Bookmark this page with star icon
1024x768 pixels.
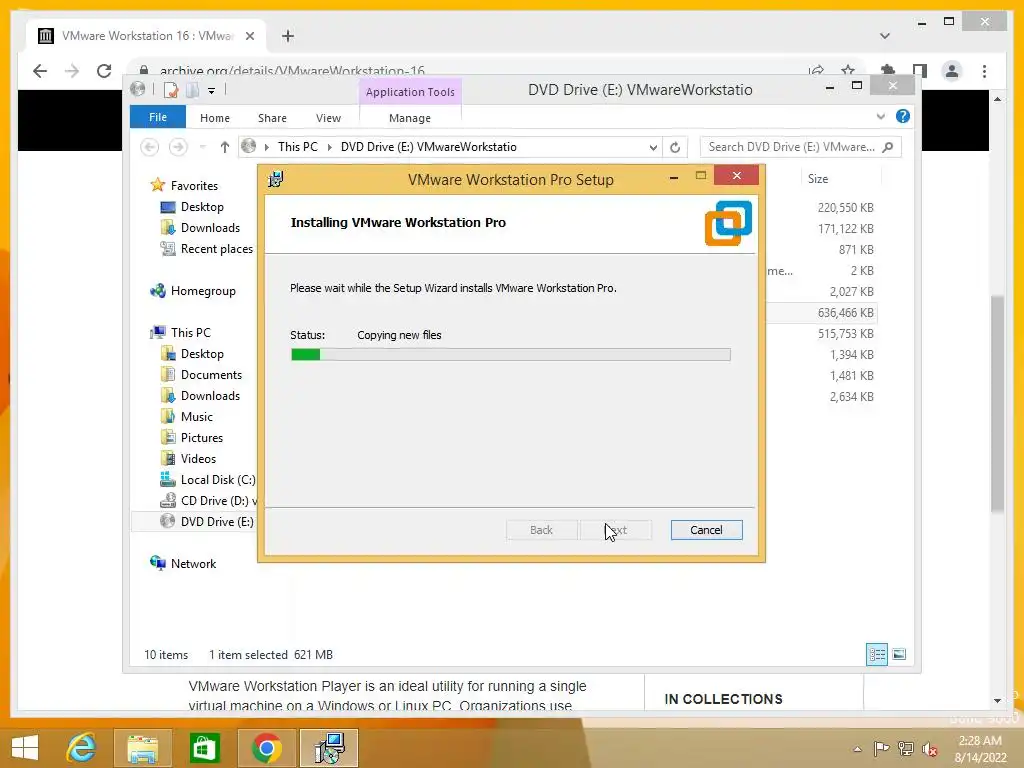[848, 71]
